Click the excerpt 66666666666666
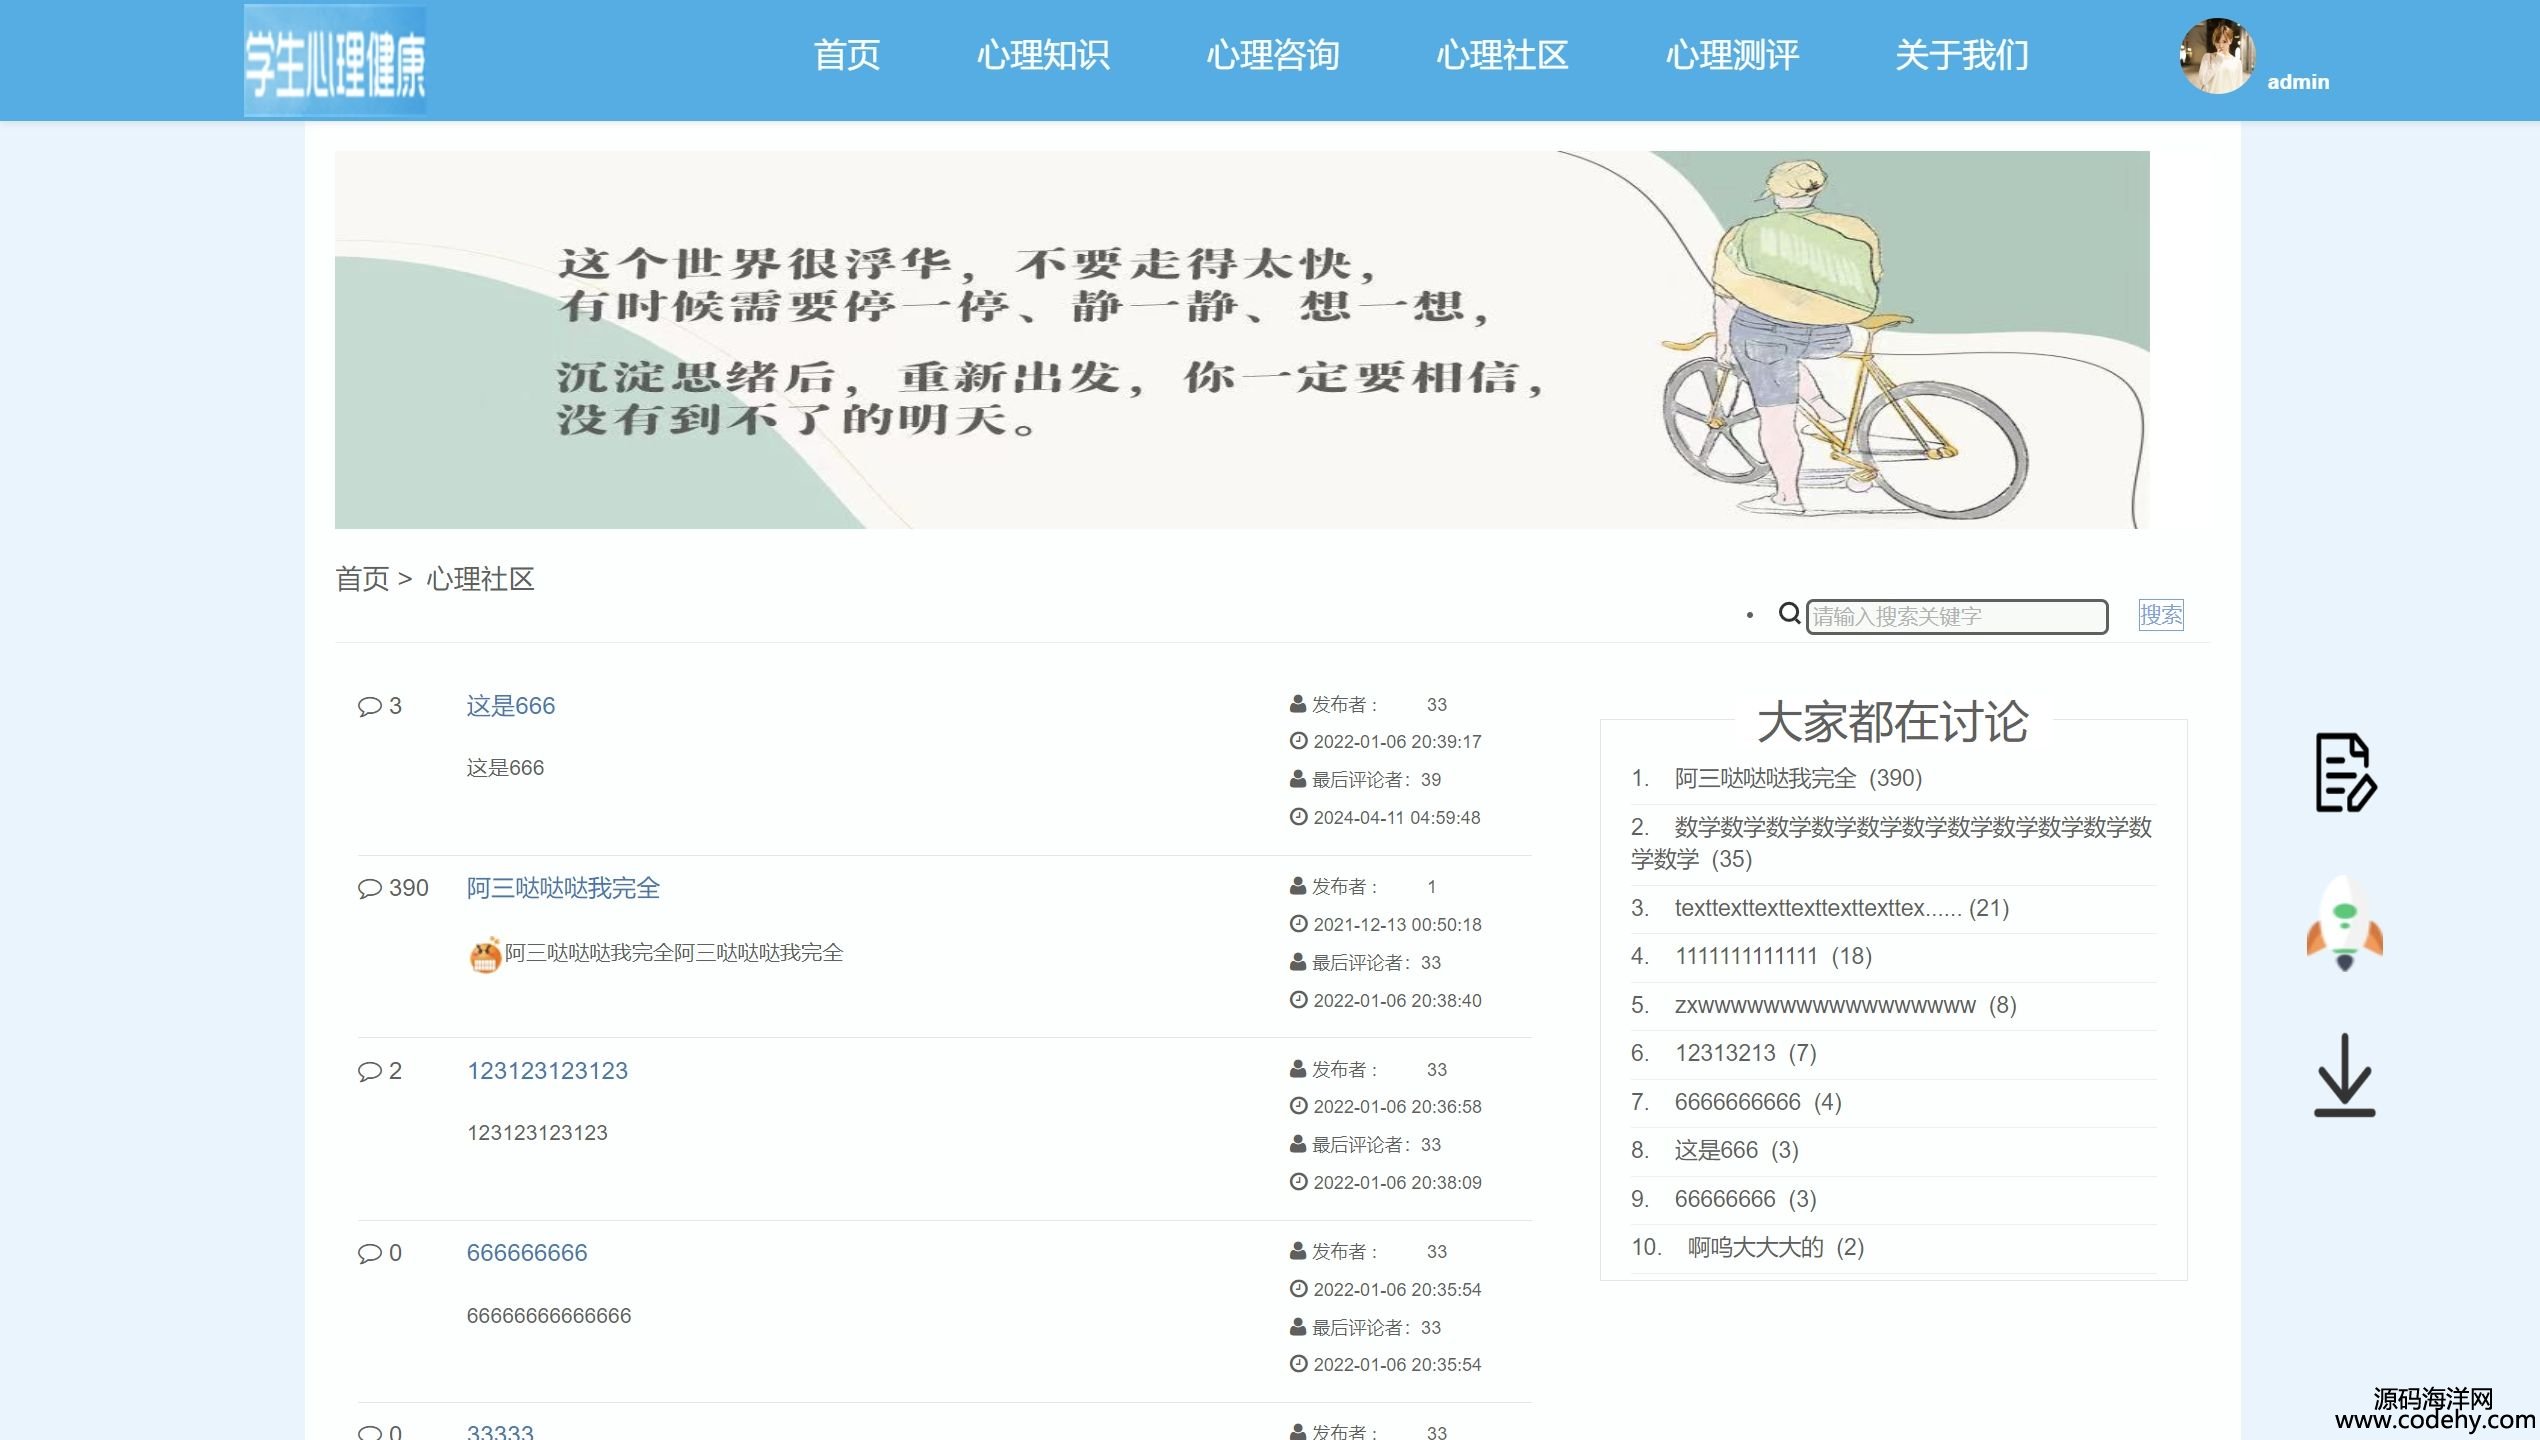 (x=549, y=1316)
